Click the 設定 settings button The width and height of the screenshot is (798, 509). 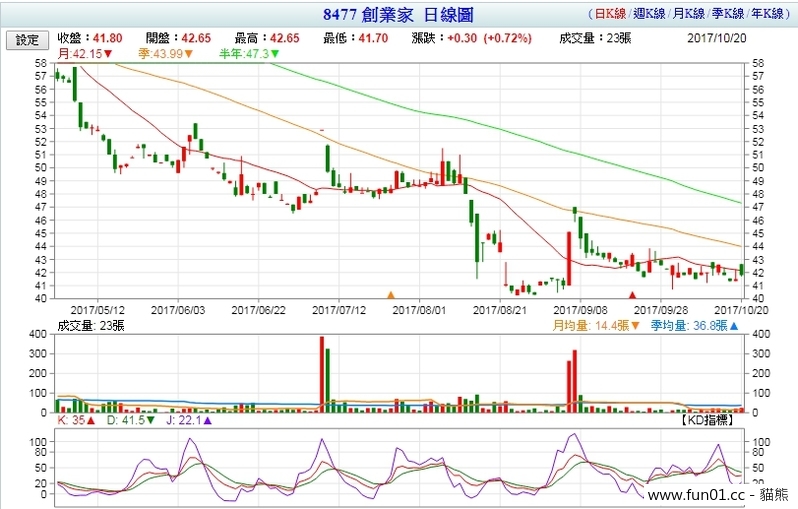pos(27,40)
